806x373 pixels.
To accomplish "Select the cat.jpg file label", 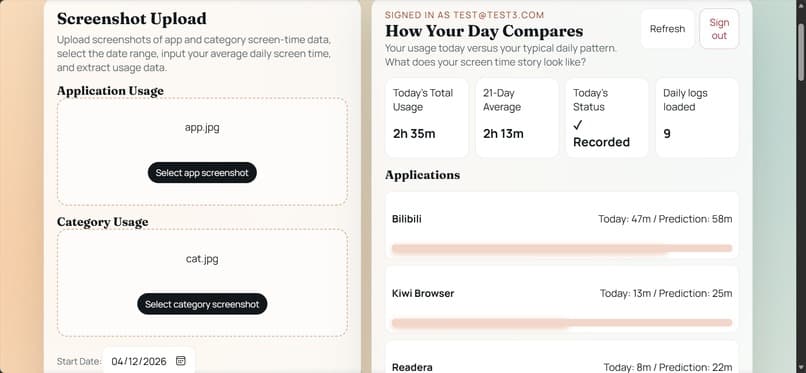I will (202, 259).
